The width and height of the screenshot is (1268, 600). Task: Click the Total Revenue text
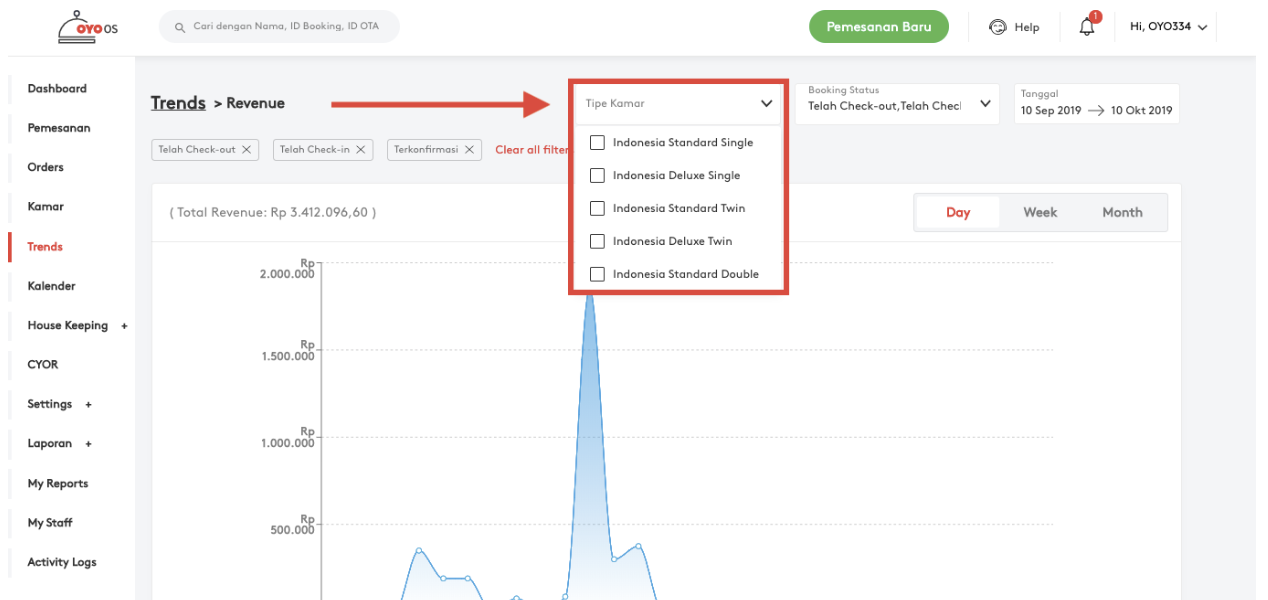273,212
